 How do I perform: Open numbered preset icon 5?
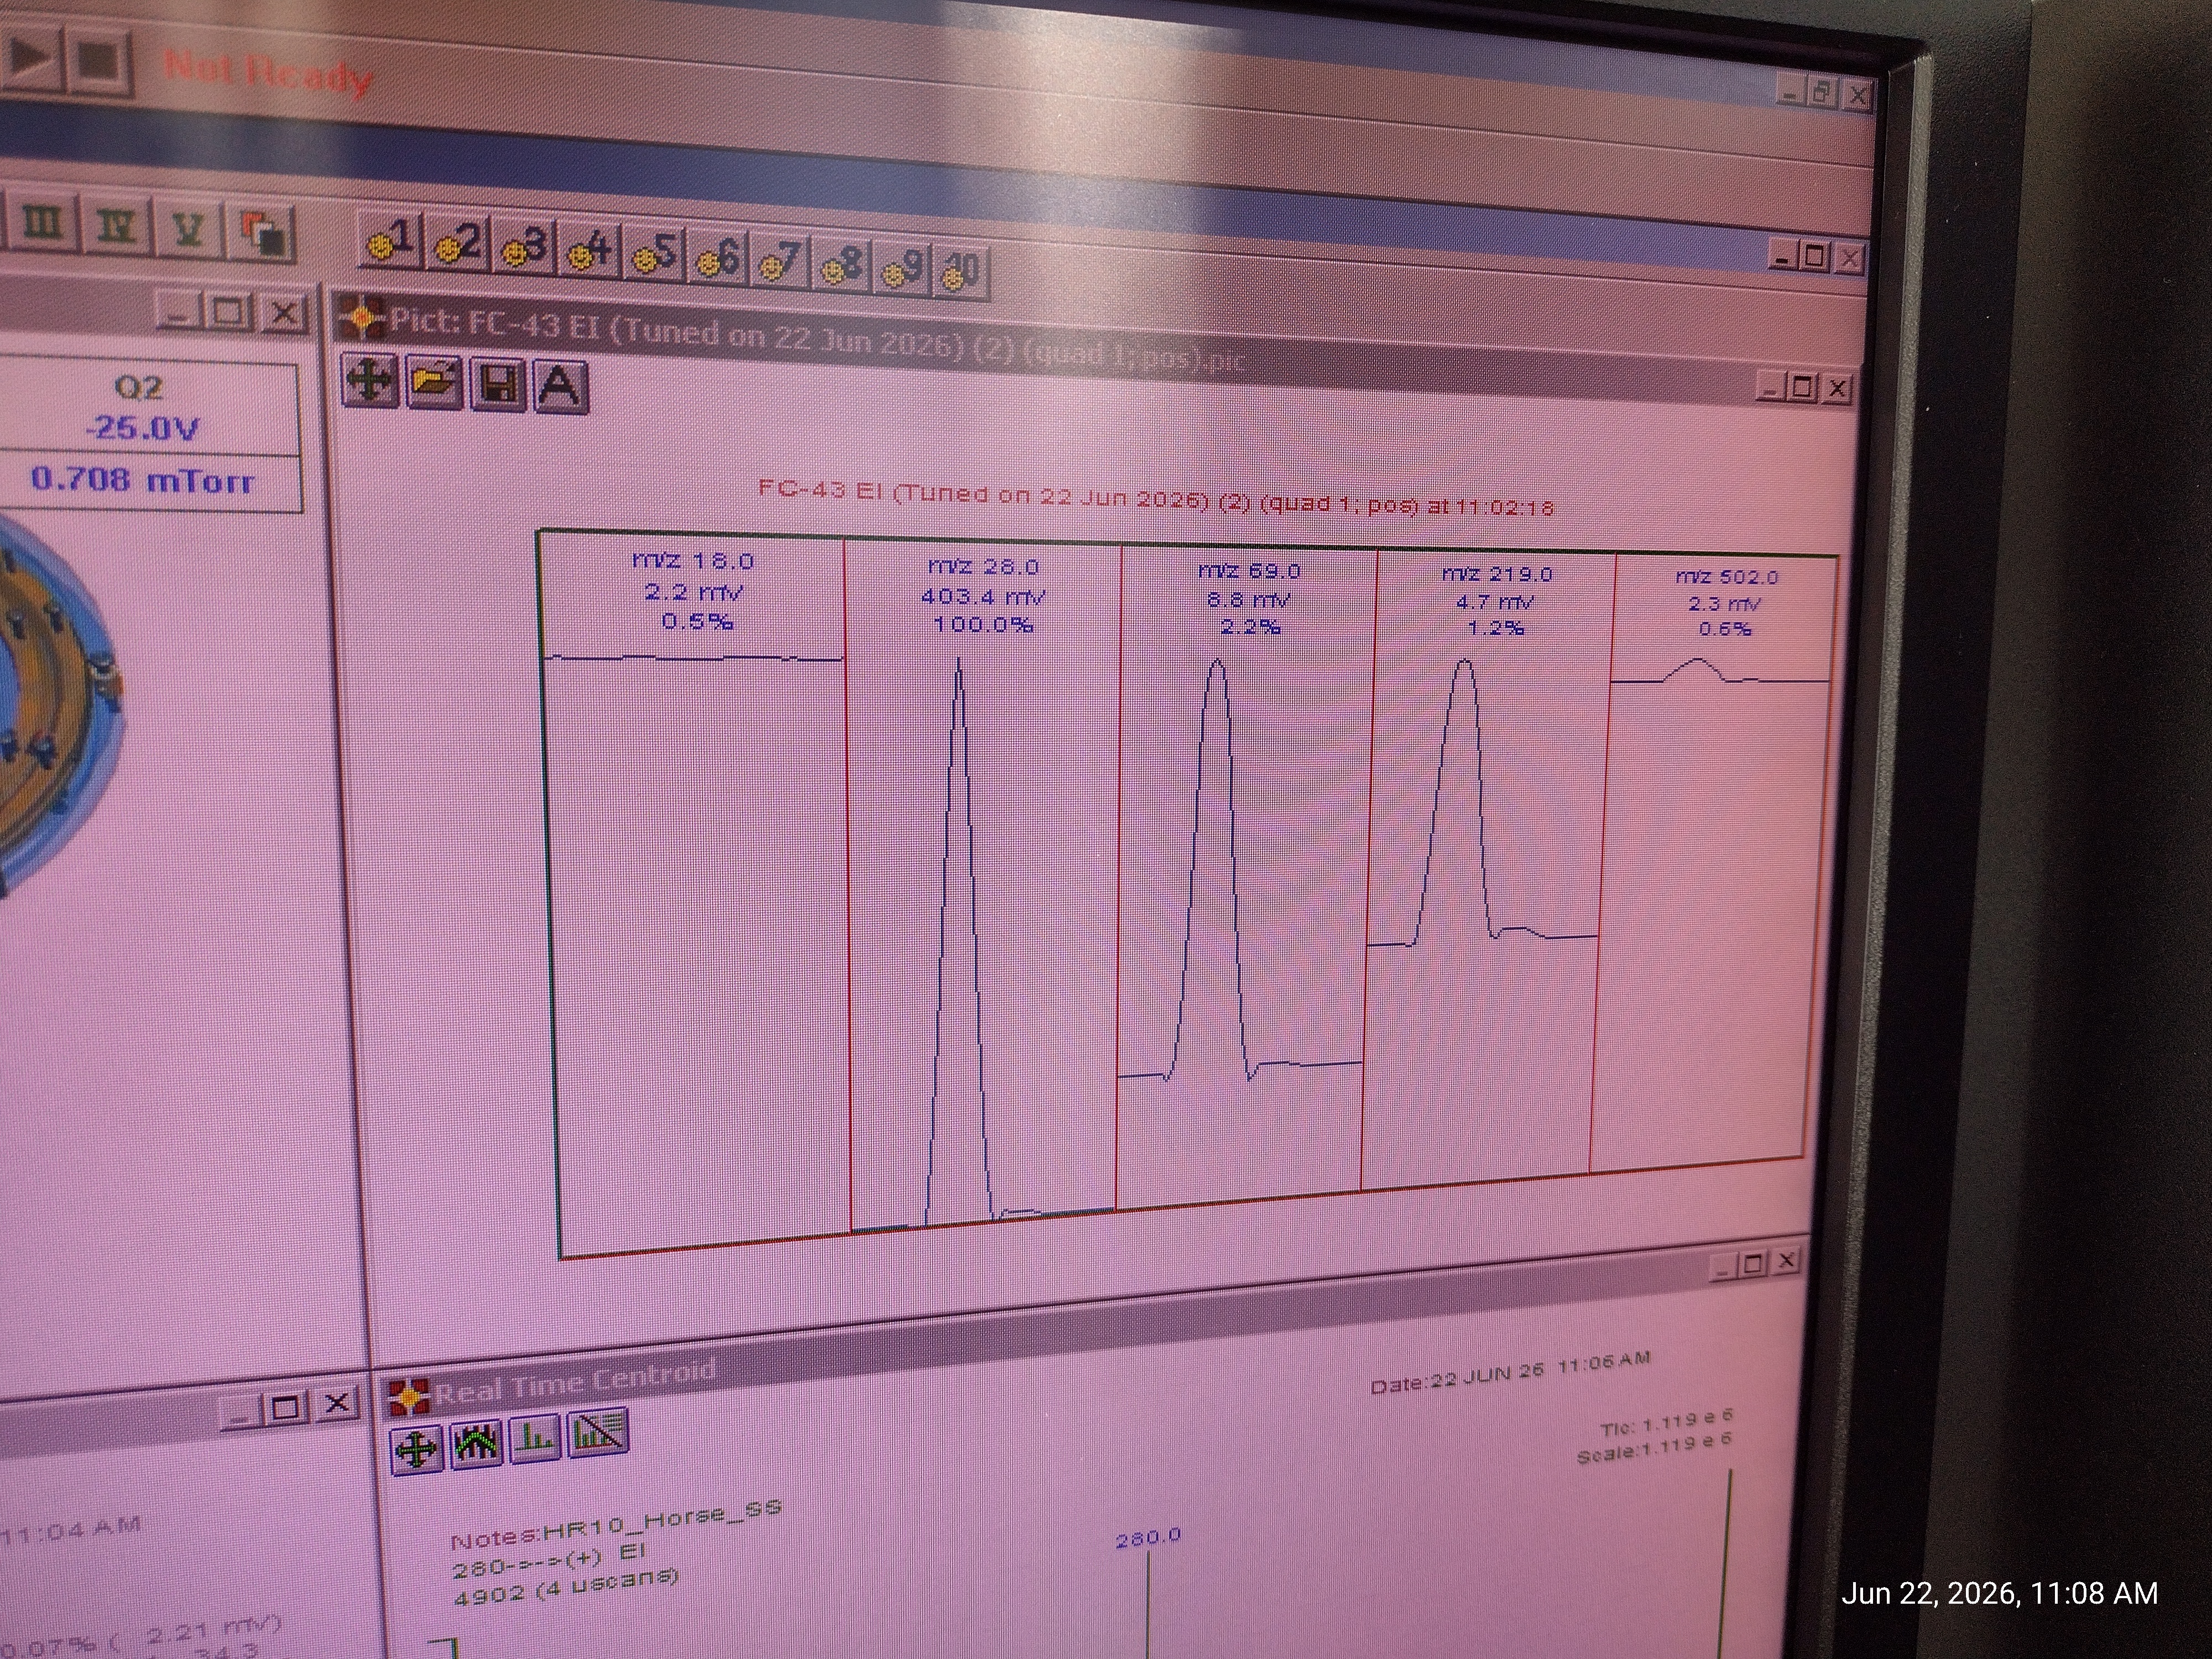click(654, 254)
